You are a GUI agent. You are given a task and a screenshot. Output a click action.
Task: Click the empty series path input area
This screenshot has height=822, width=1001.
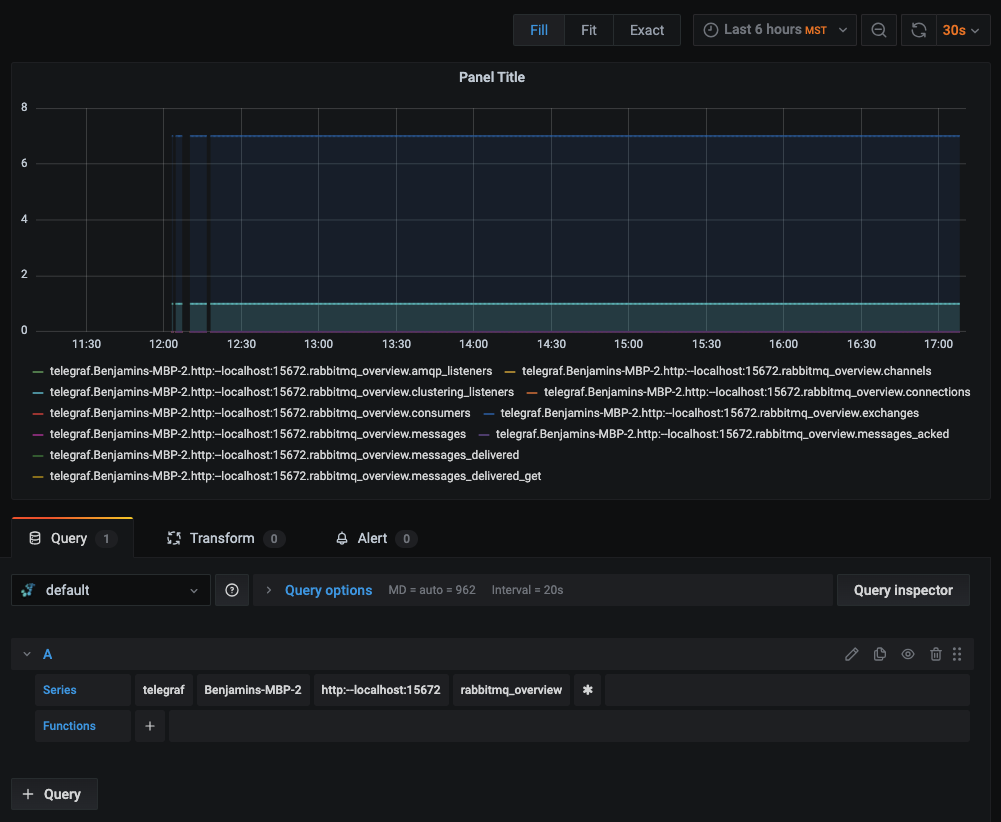coord(787,690)
